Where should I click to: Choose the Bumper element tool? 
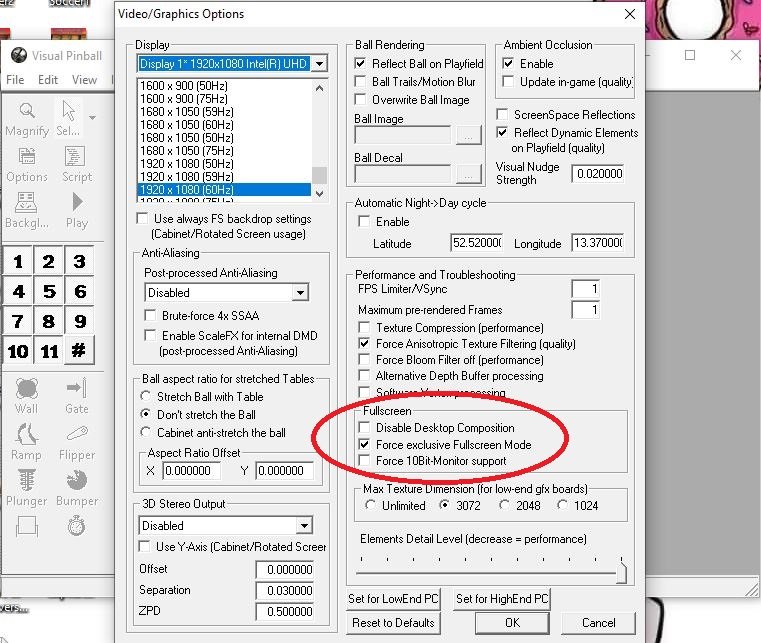click(x=77, y=487)
